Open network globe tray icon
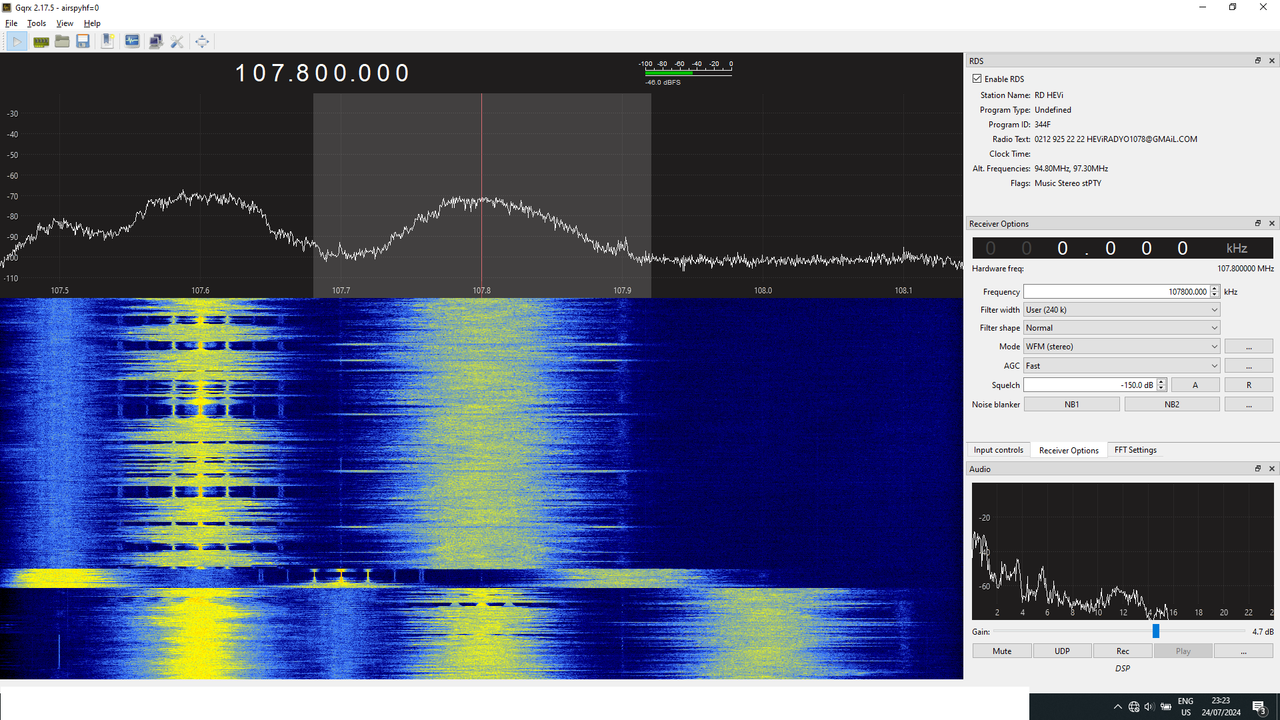This screenshot has height=720, width=1280. [1134, 707]
